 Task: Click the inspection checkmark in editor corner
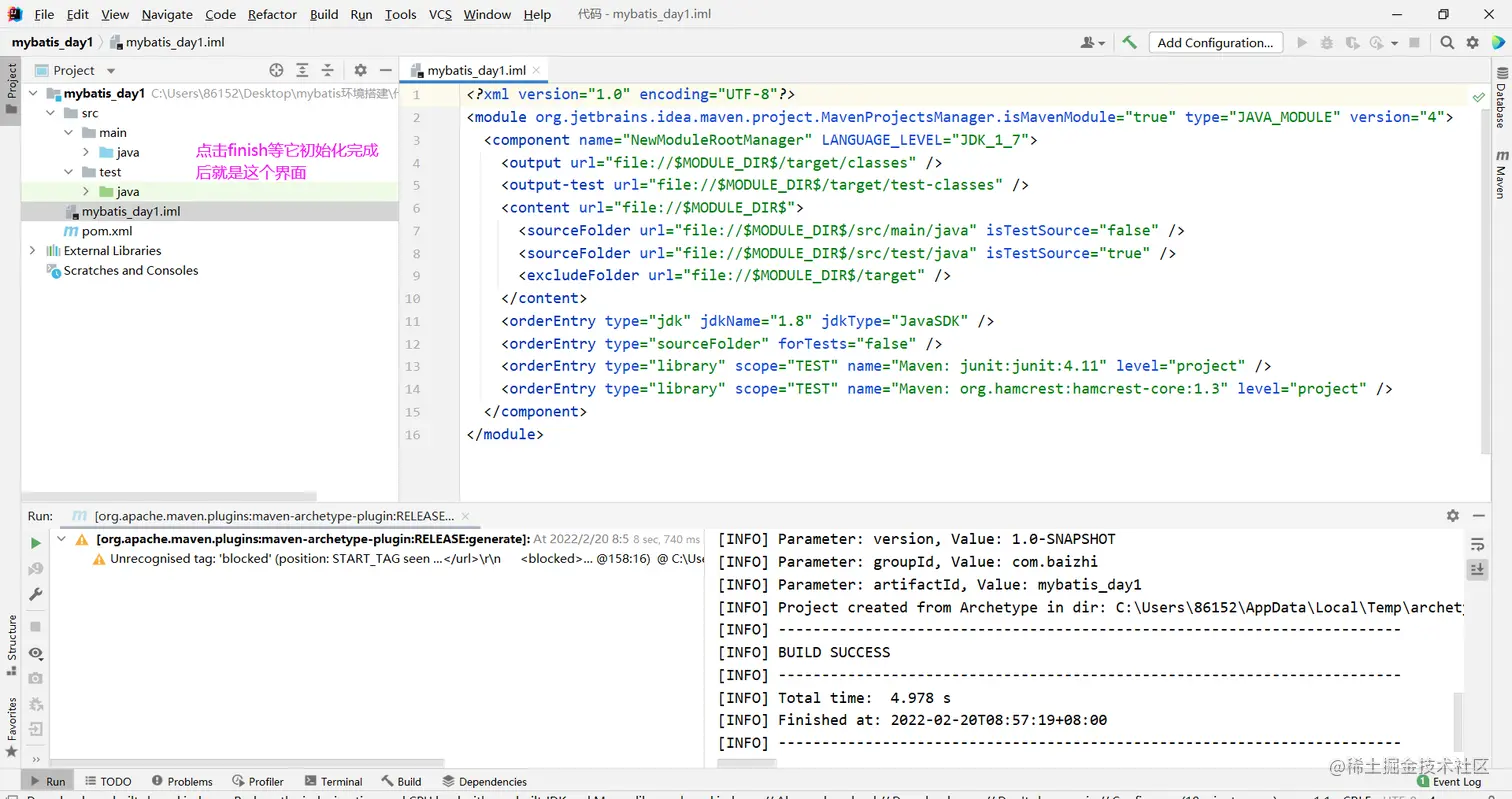pos(1478,96)
